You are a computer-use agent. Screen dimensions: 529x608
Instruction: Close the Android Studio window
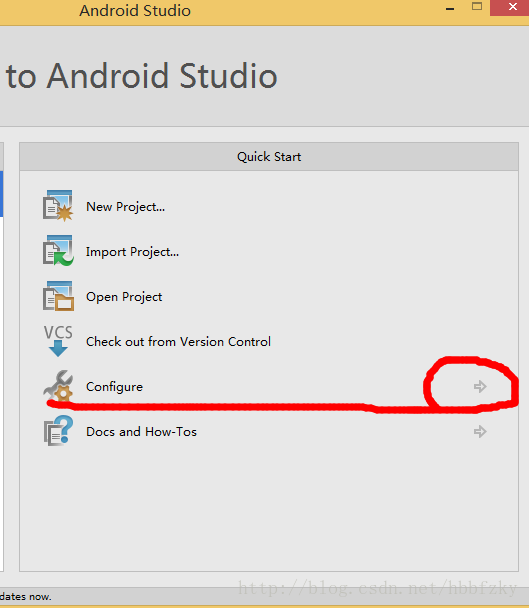pos(512,7)
